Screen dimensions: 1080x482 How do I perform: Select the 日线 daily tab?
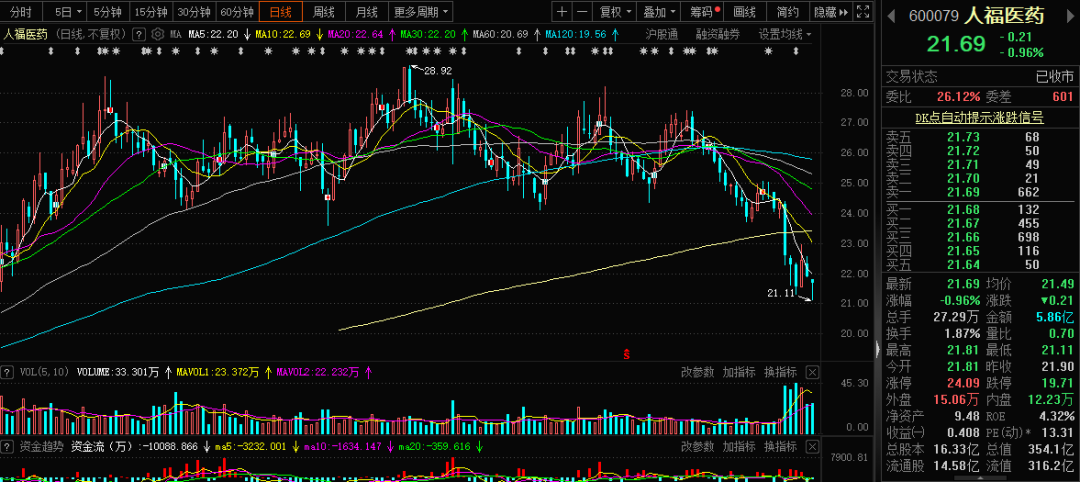click(x=281, y=12)
